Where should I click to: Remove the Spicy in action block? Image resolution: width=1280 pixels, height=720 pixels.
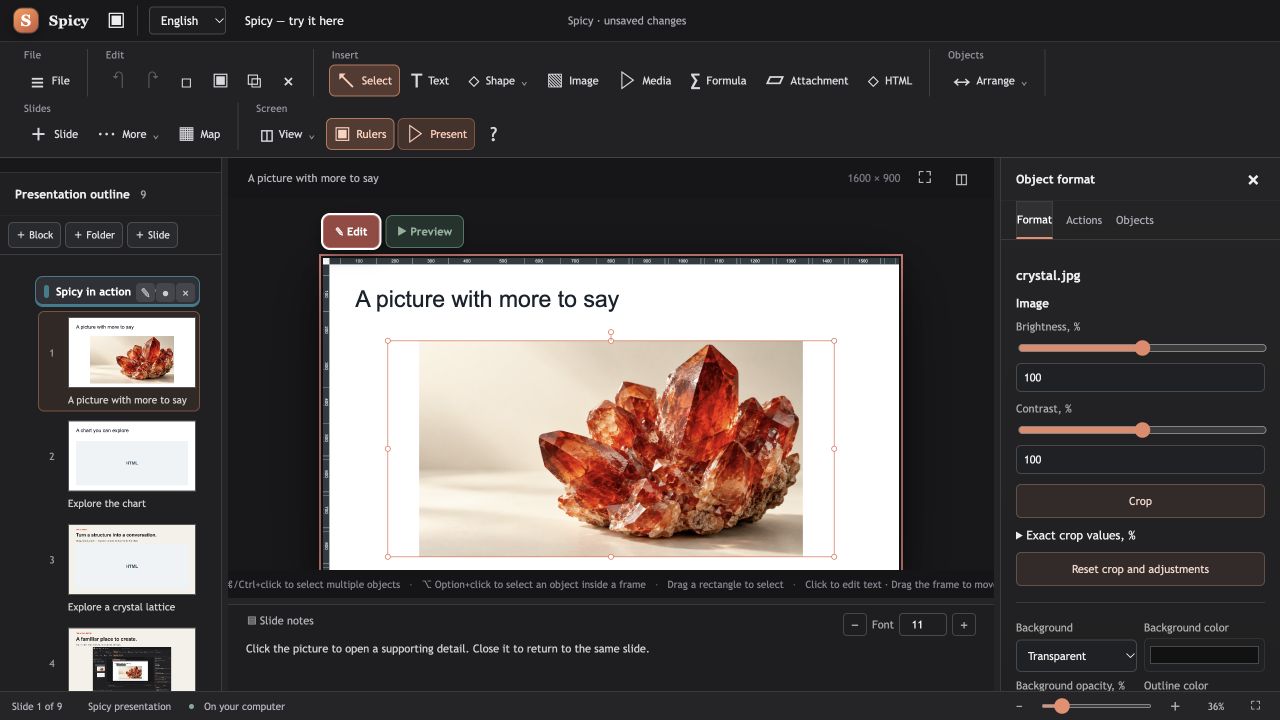click(x=185, y=292)
